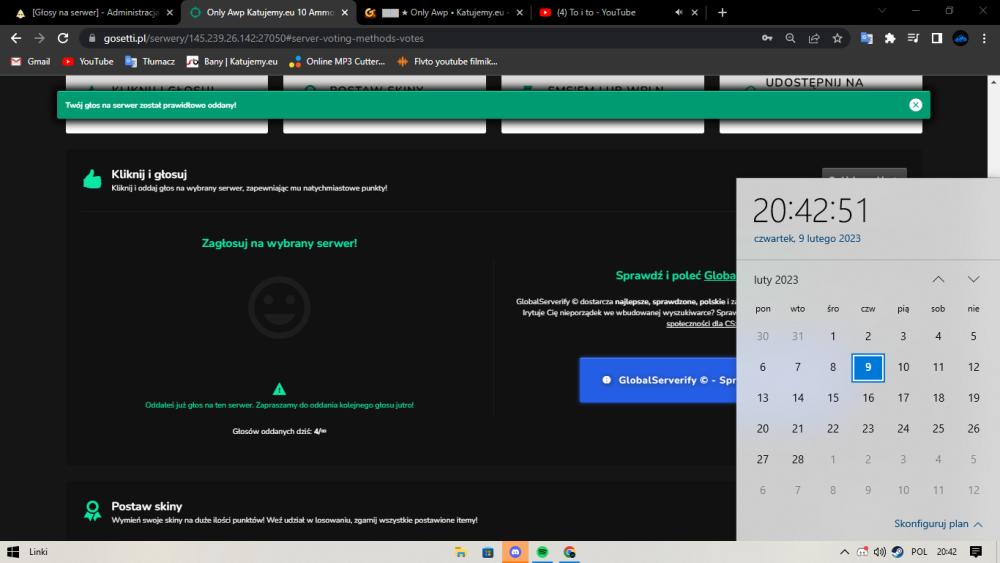Click the taskbar clock 20:42

(946, 552)
